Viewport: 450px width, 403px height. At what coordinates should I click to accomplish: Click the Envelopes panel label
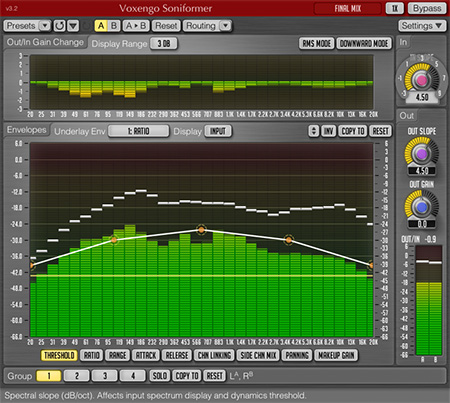point(27,130)
